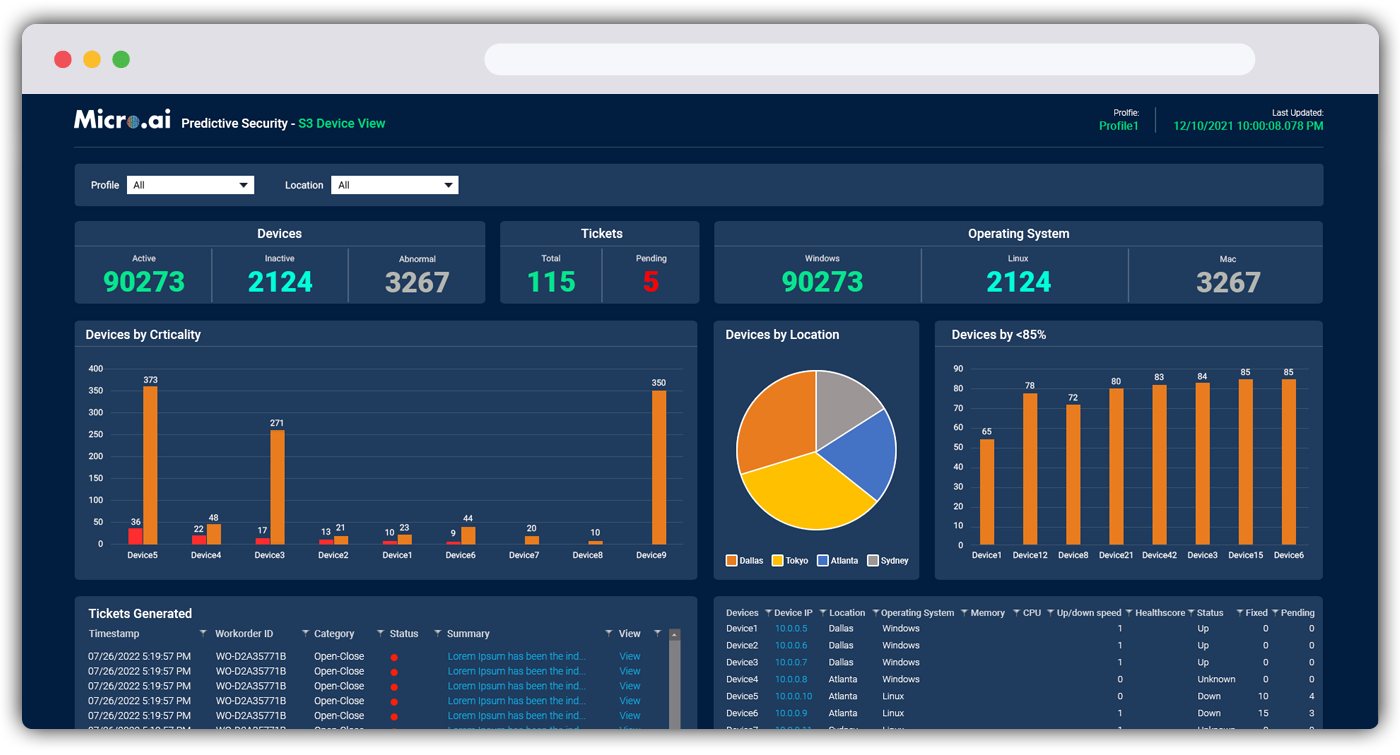The height and width of the screenshot is (755, 1400).
Task: Click the Inactive devices count 2124
Action: [x=281, y=282]
